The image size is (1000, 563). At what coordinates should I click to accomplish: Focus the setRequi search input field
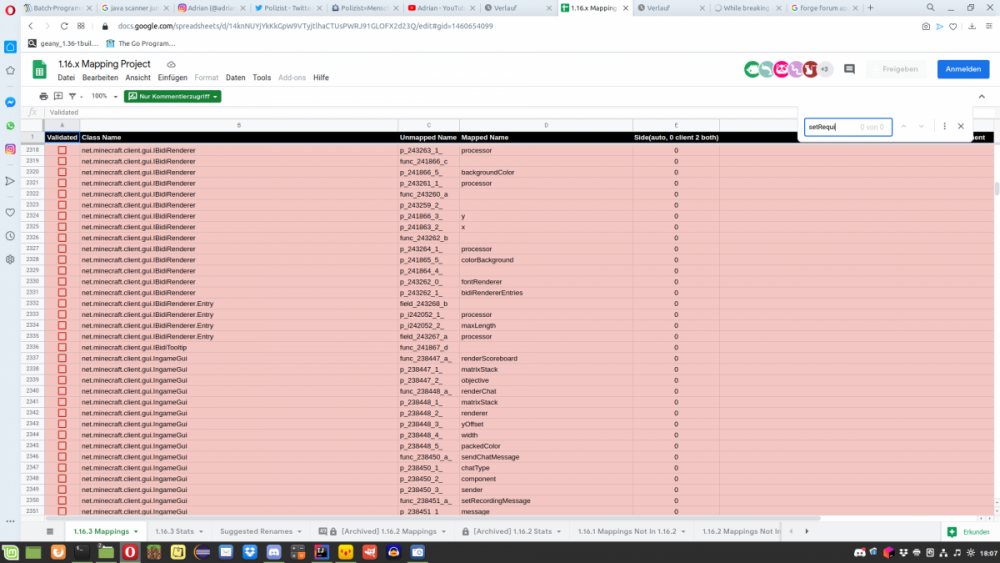point(848,127)
